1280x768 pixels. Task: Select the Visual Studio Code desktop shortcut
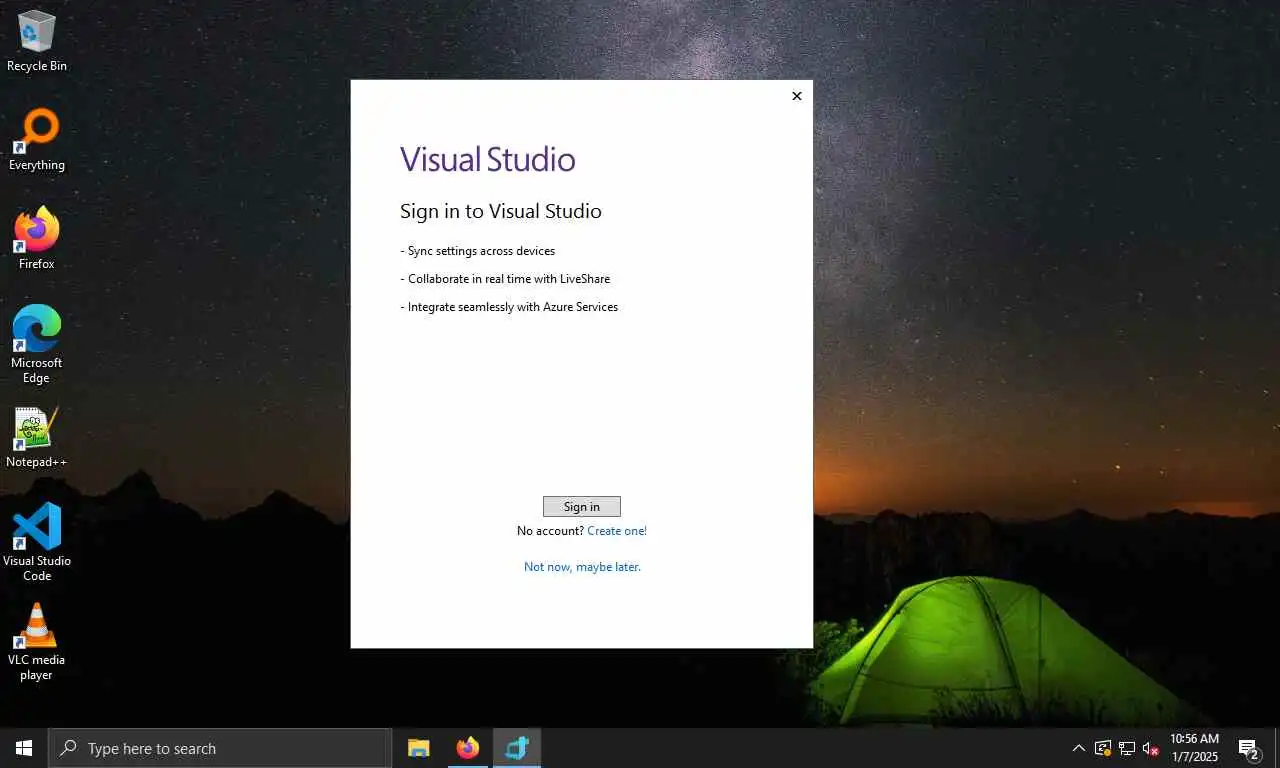coord(37,542)
